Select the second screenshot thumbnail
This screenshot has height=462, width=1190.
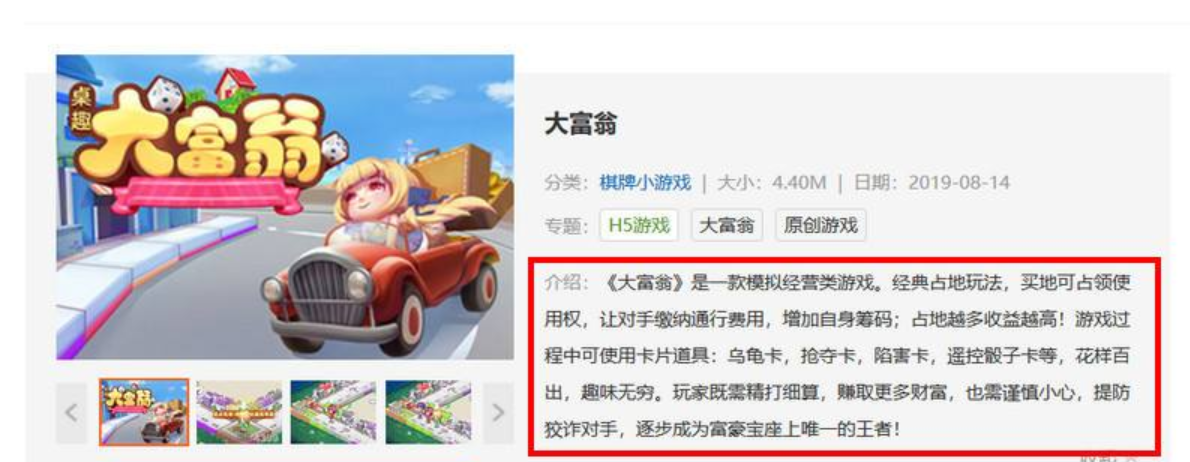tap(239, 413)
